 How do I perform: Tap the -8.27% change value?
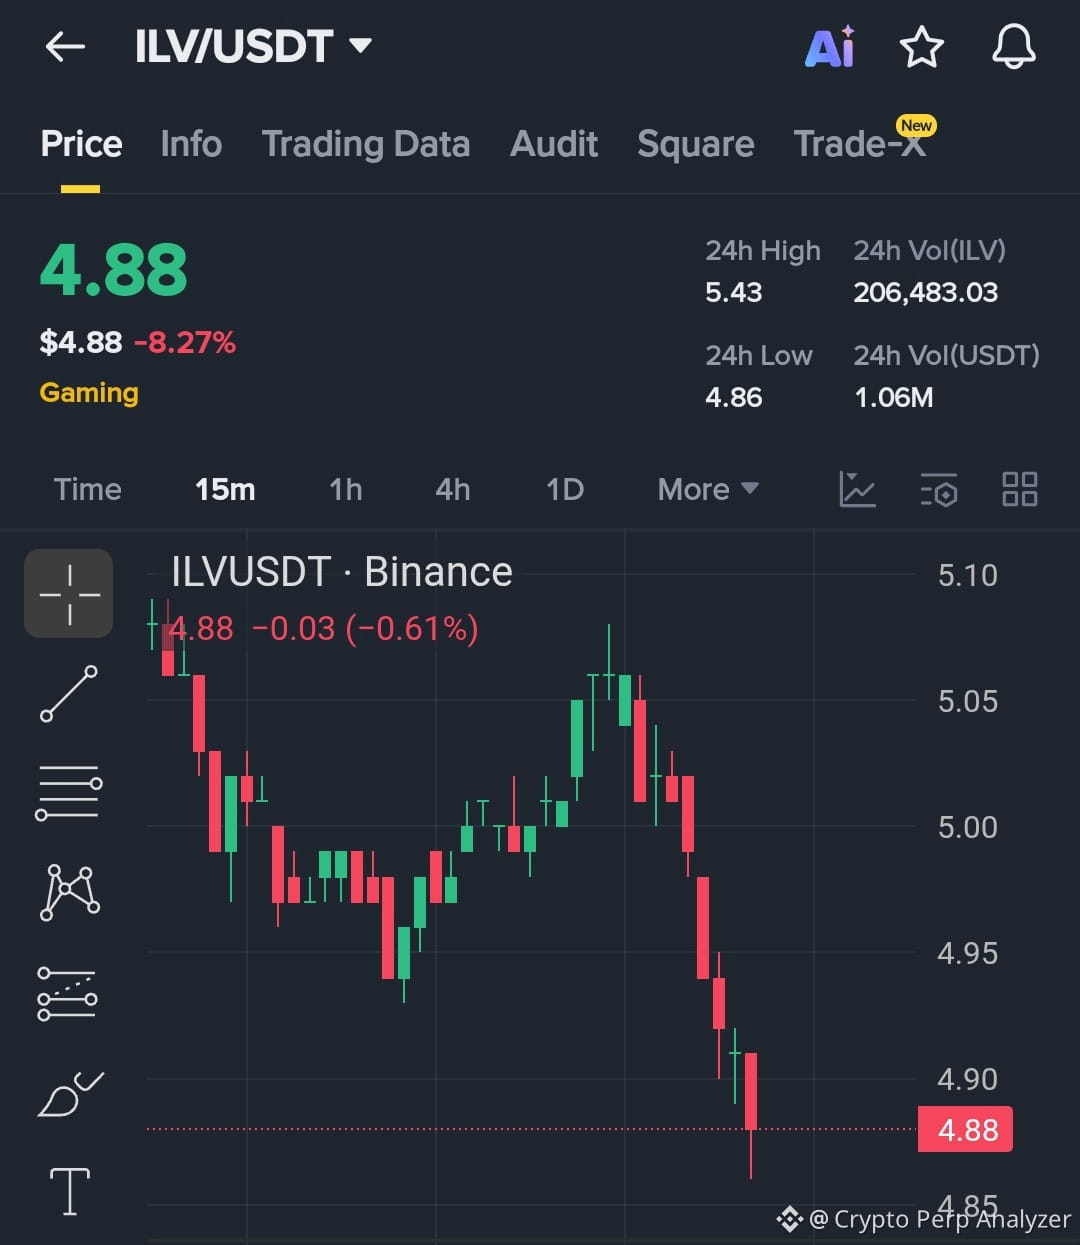[185, 343]
